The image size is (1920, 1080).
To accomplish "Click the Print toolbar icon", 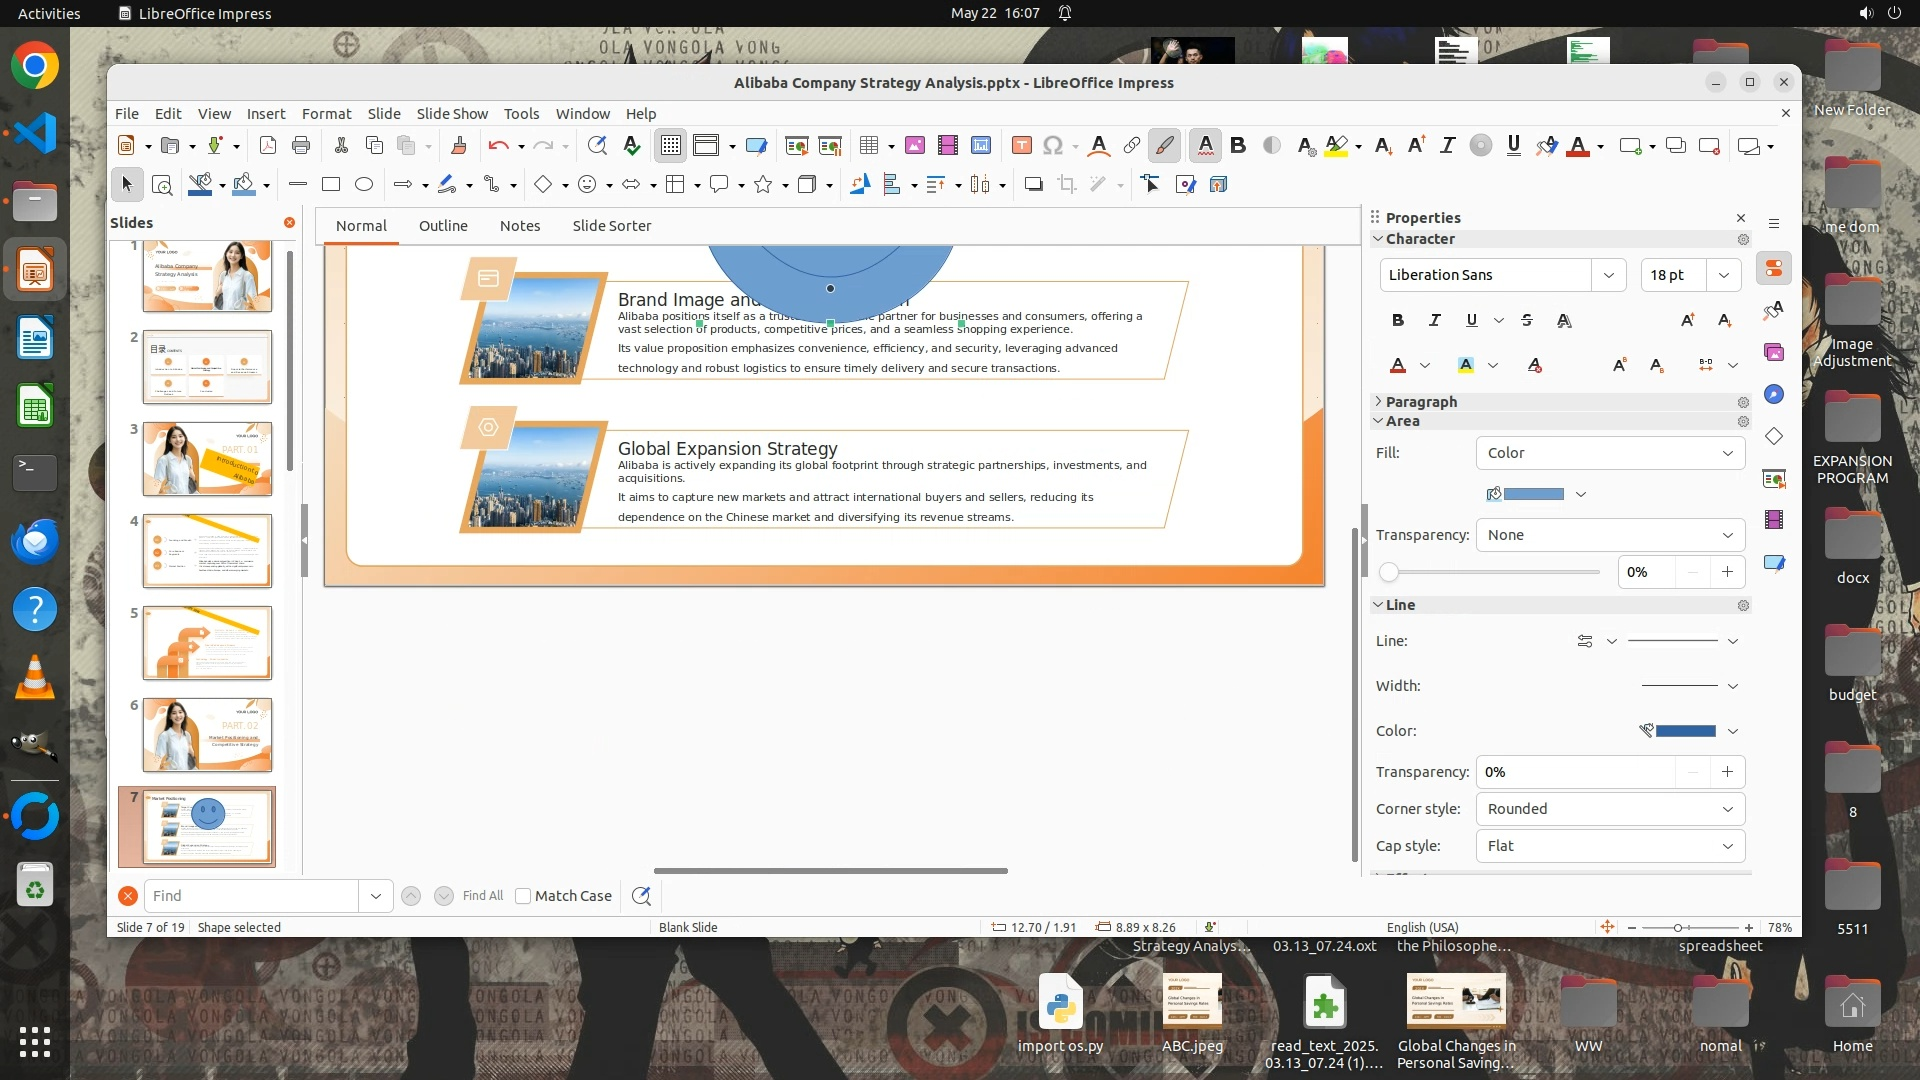I will 301,146.
